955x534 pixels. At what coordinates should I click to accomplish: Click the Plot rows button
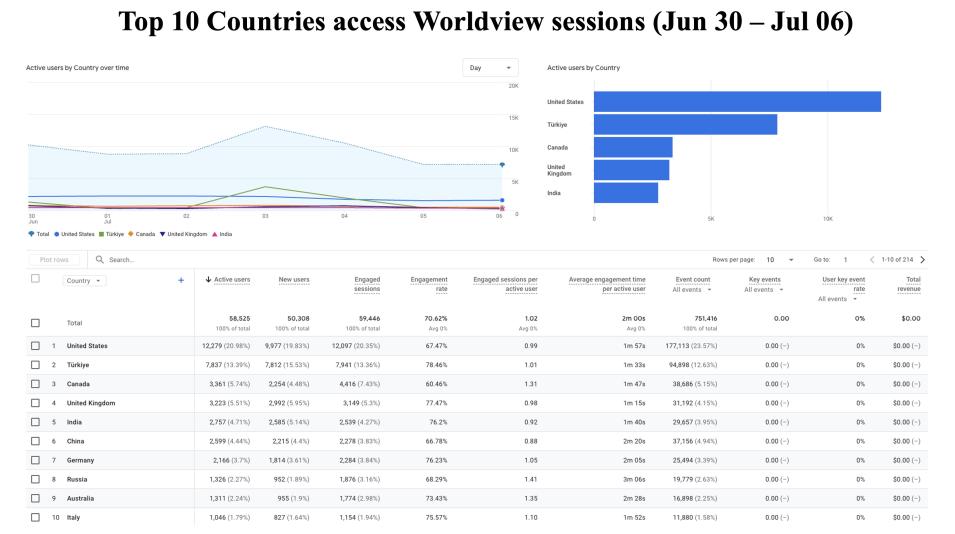pyautogui.click(x=54, y=259)
